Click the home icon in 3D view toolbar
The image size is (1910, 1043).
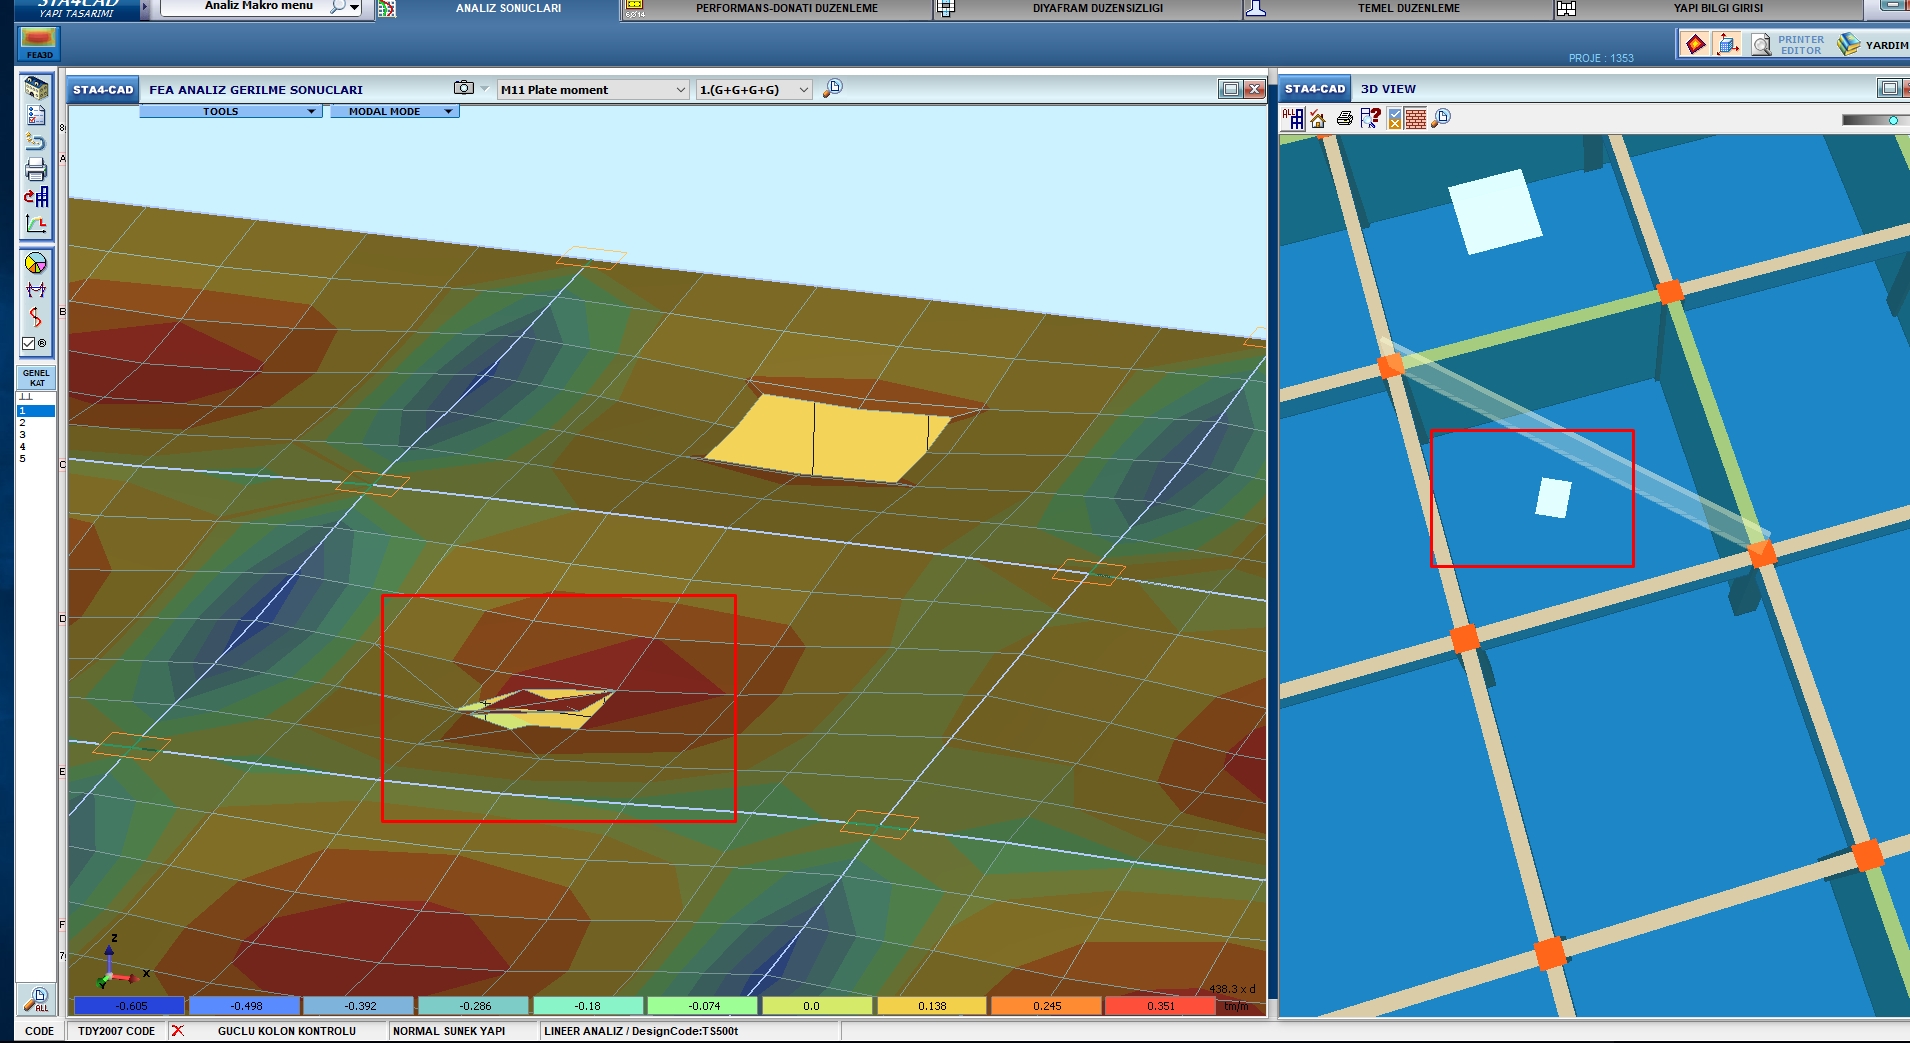point(1318,119)
